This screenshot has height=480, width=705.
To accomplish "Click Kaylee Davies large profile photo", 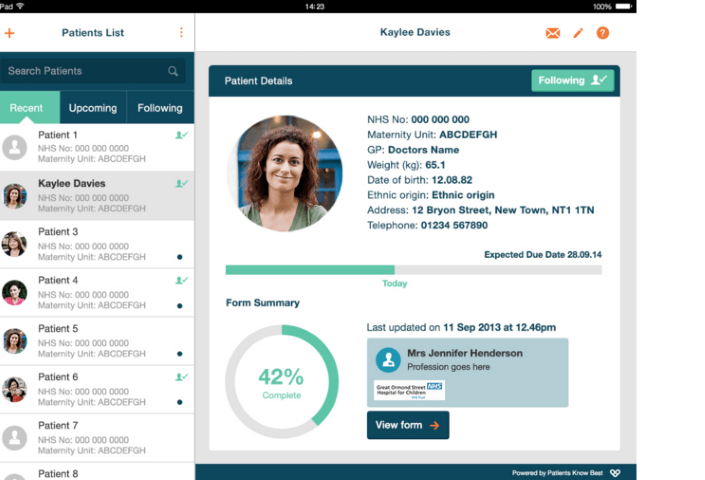I will (285, 173).
